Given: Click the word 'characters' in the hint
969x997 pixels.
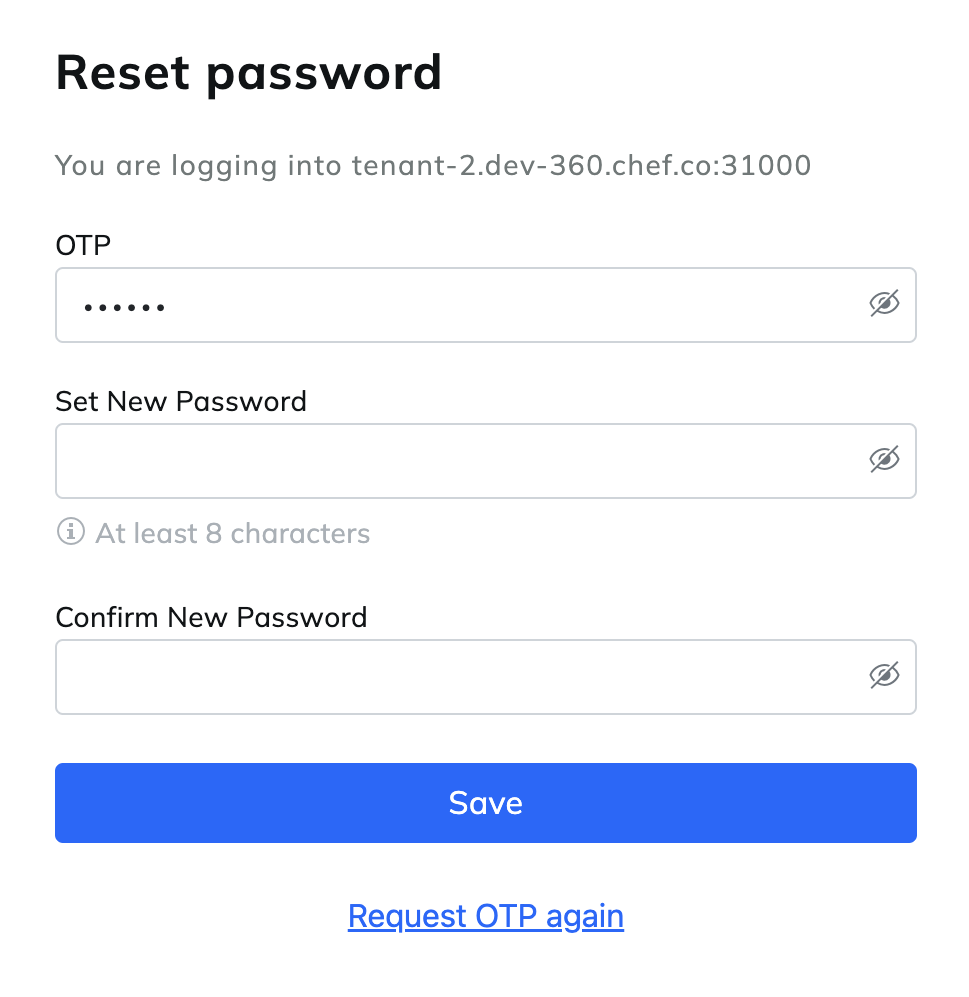Looking at the screenshot, I should coord(300,533).
